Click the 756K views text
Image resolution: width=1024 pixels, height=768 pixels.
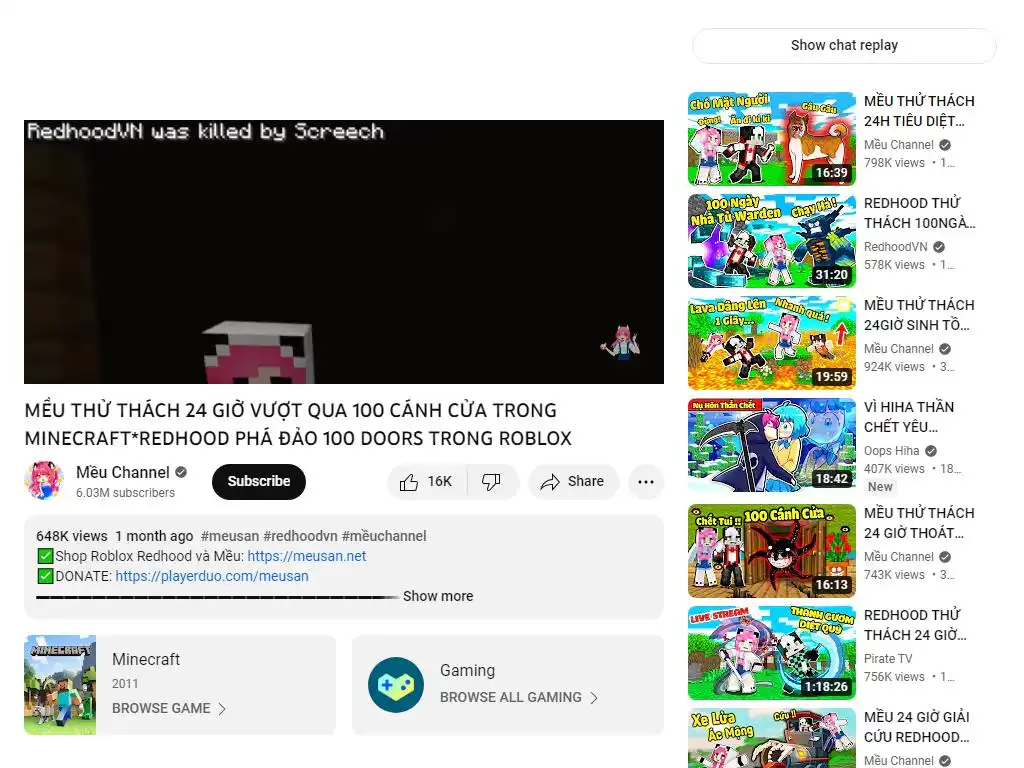click(x=894, y=677)
